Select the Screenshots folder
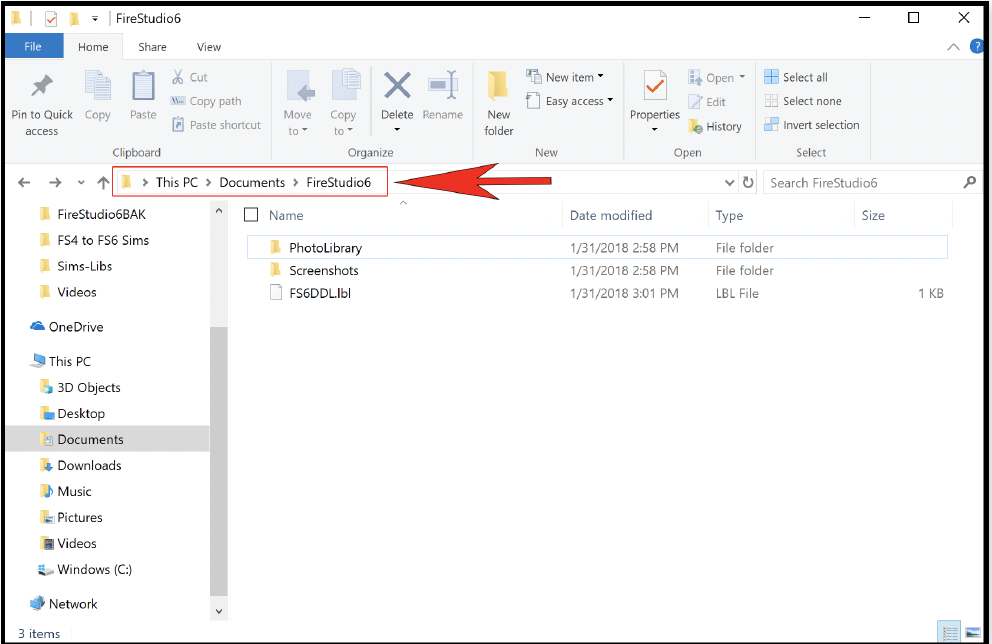992x644 pixels. pyautogui.click(x=597, y=270)
